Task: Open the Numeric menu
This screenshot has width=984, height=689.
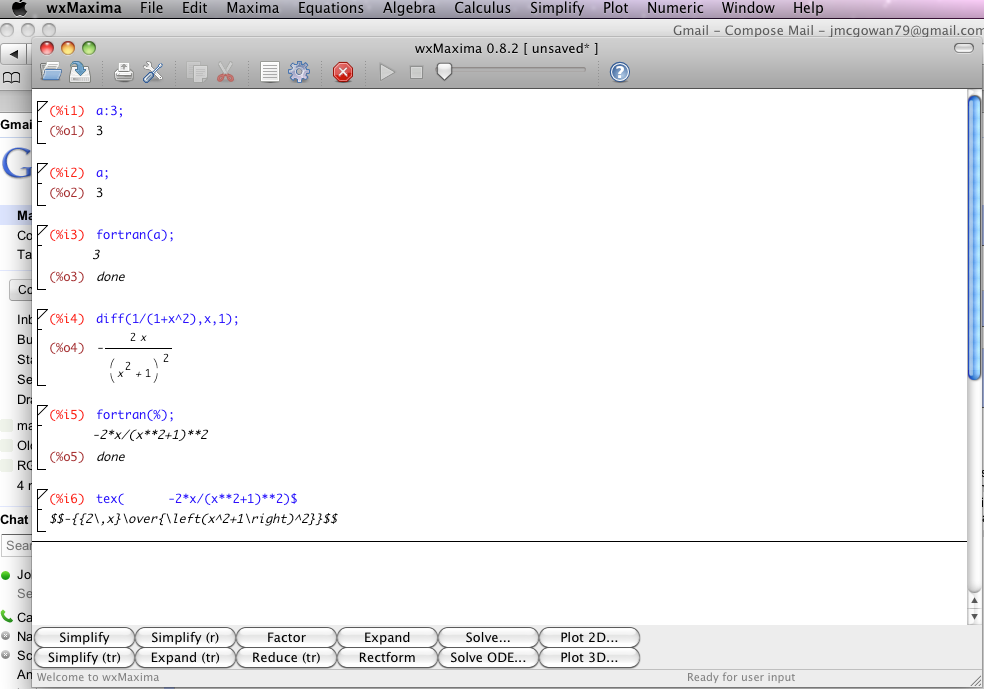Action: pos(675,8)
